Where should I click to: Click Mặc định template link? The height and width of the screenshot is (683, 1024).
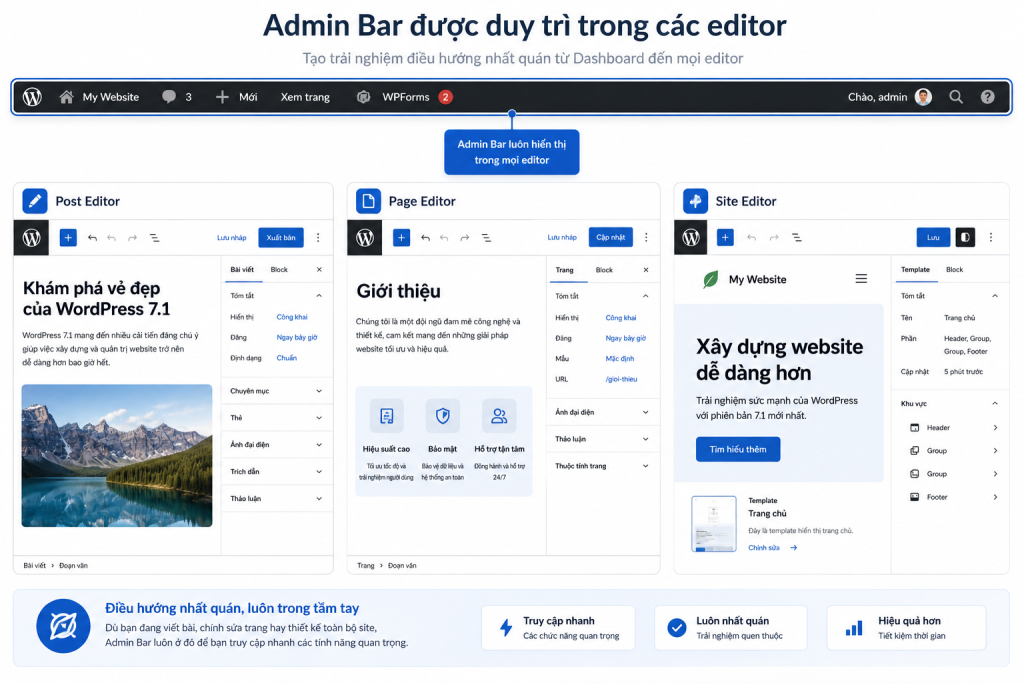click(620, 358)
